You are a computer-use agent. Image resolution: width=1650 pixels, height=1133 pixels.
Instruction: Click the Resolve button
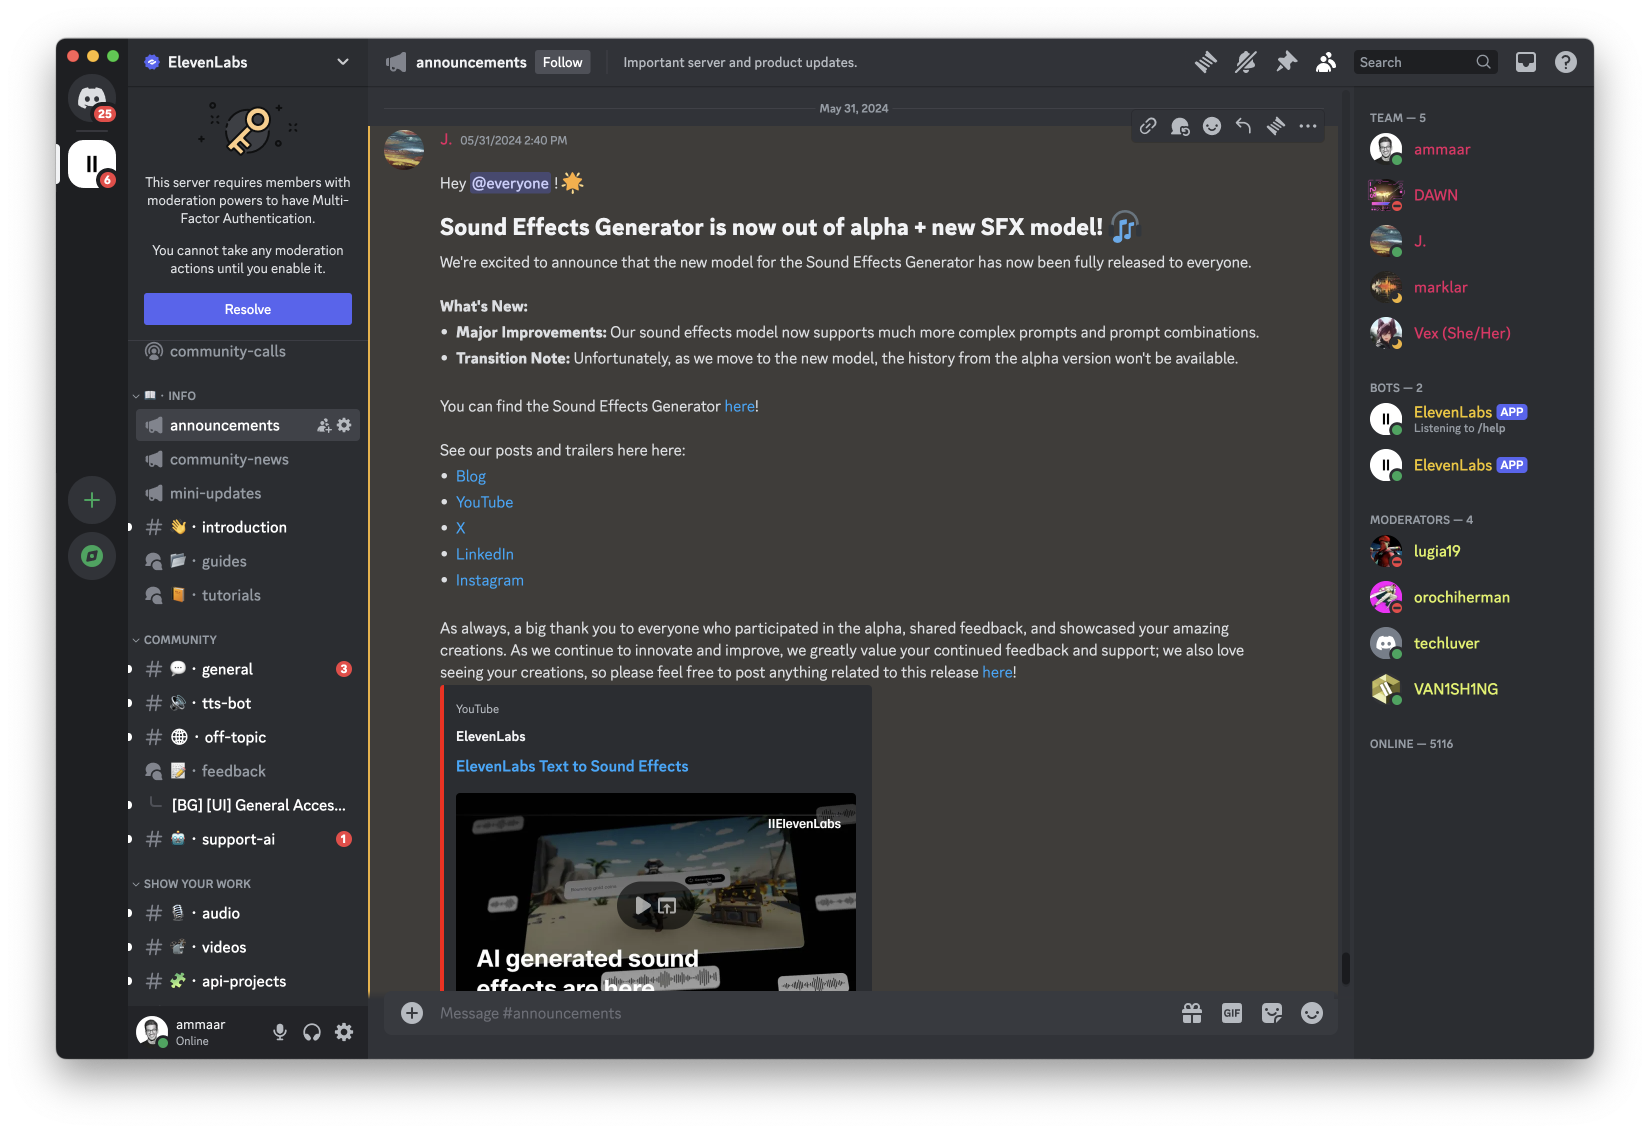(x=248, y=309)
